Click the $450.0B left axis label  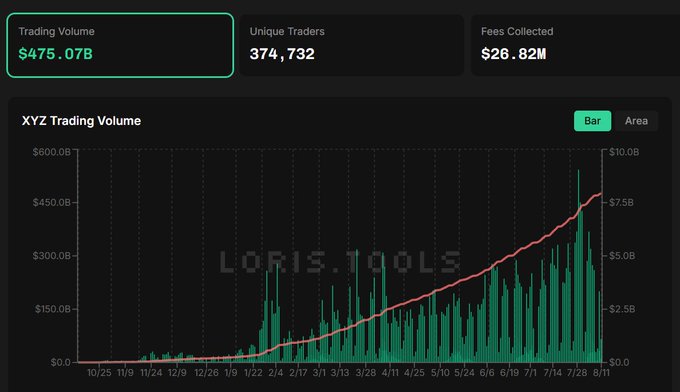coord(52,203)
